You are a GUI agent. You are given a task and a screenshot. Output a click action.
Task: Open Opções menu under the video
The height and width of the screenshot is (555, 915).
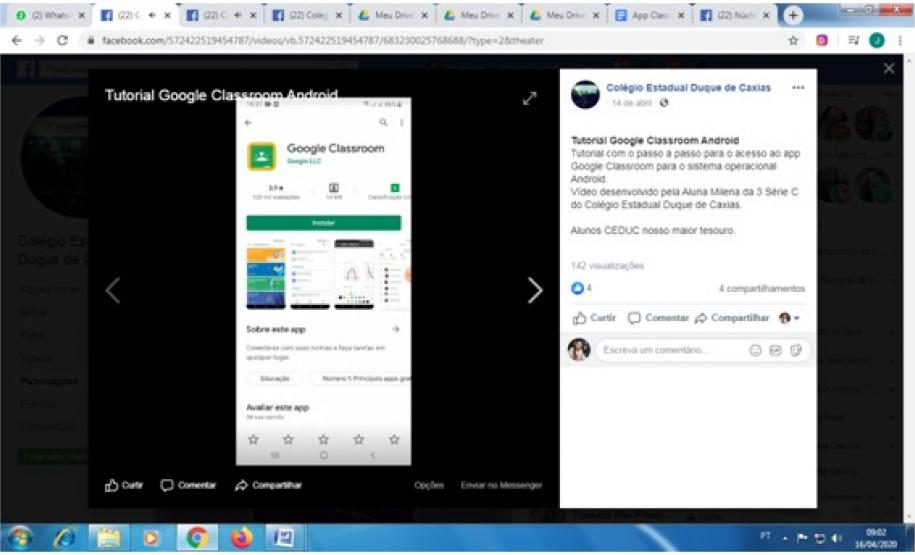pyautogui.click(x=429, y=485)
